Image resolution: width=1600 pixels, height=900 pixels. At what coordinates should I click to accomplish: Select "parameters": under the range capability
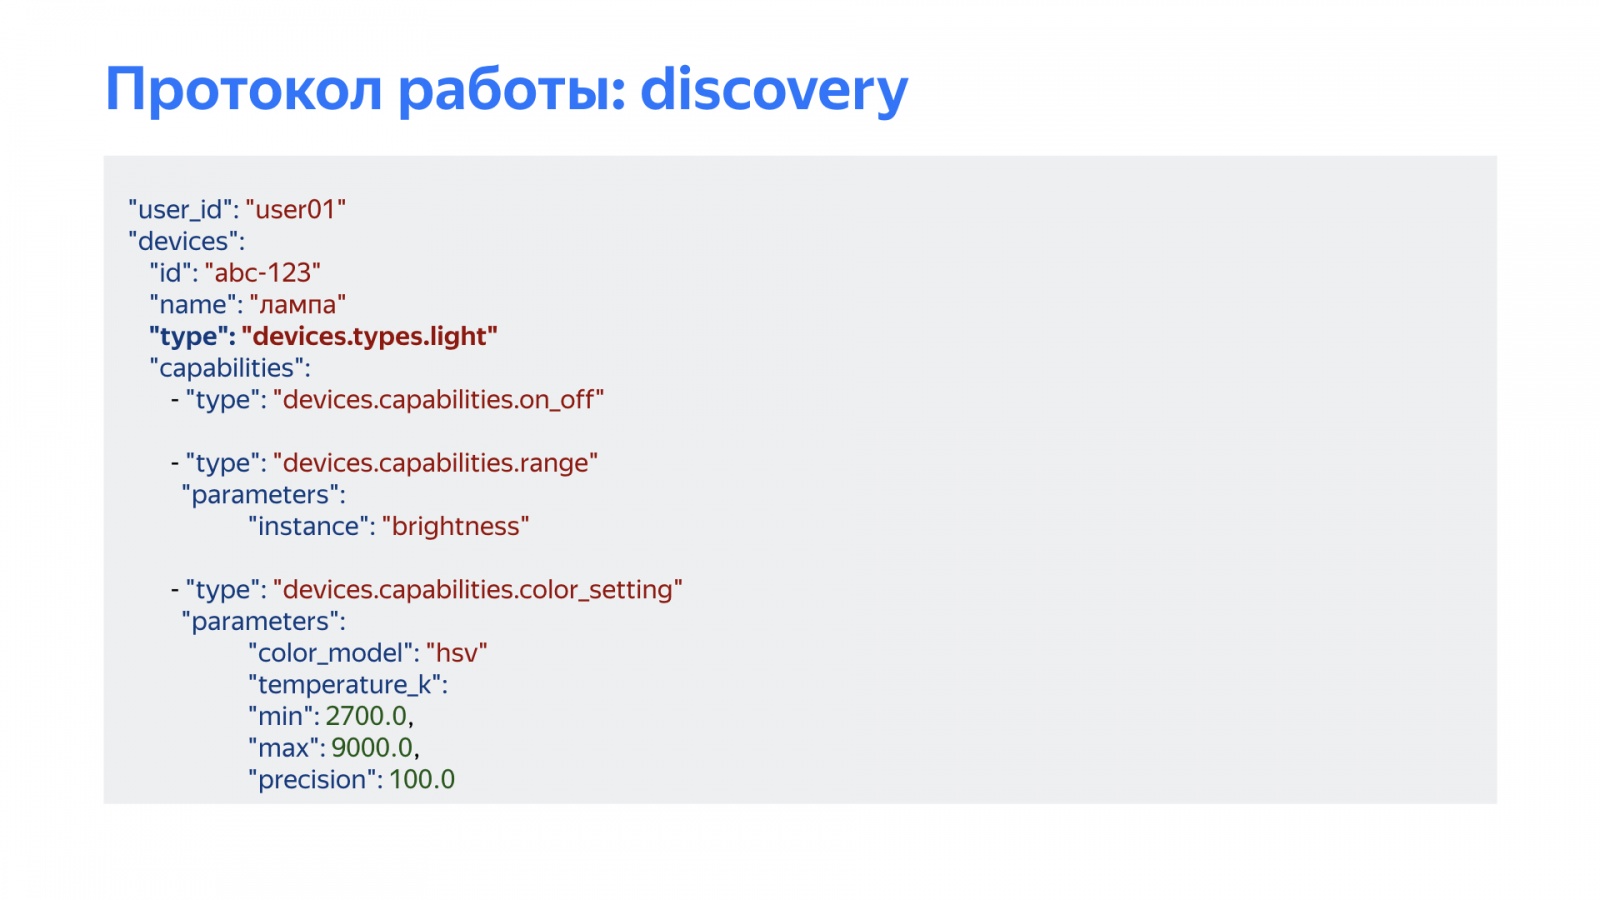coord(263,495)
